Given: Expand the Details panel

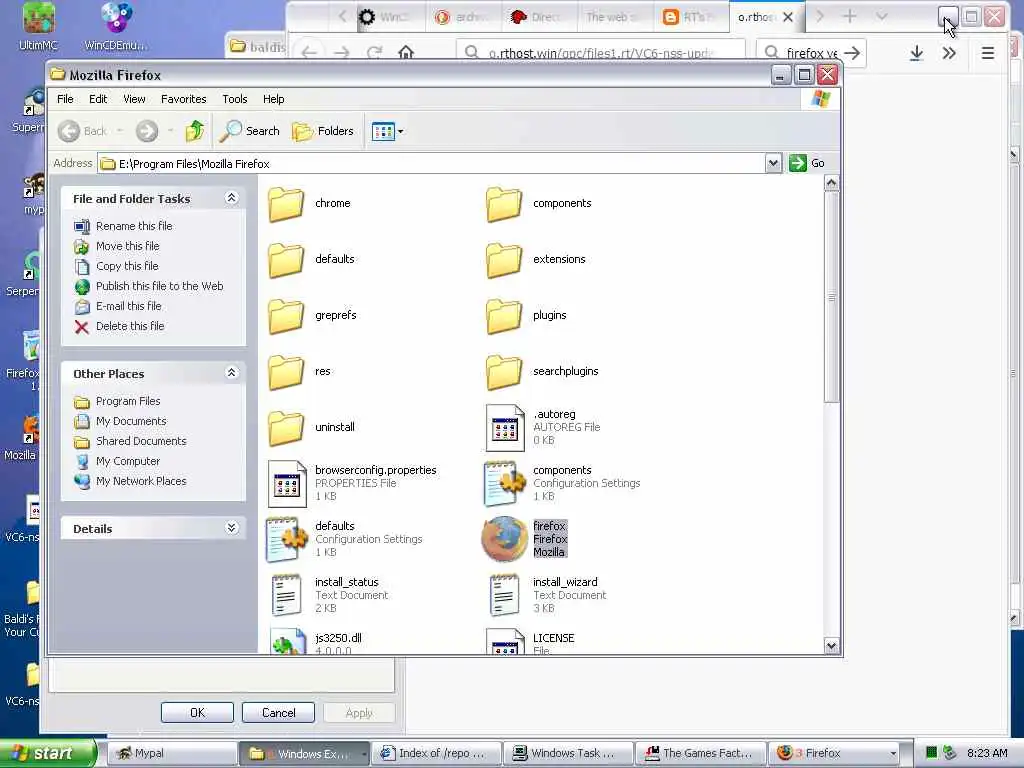Looking at the screenshot, I should (231, 528).
